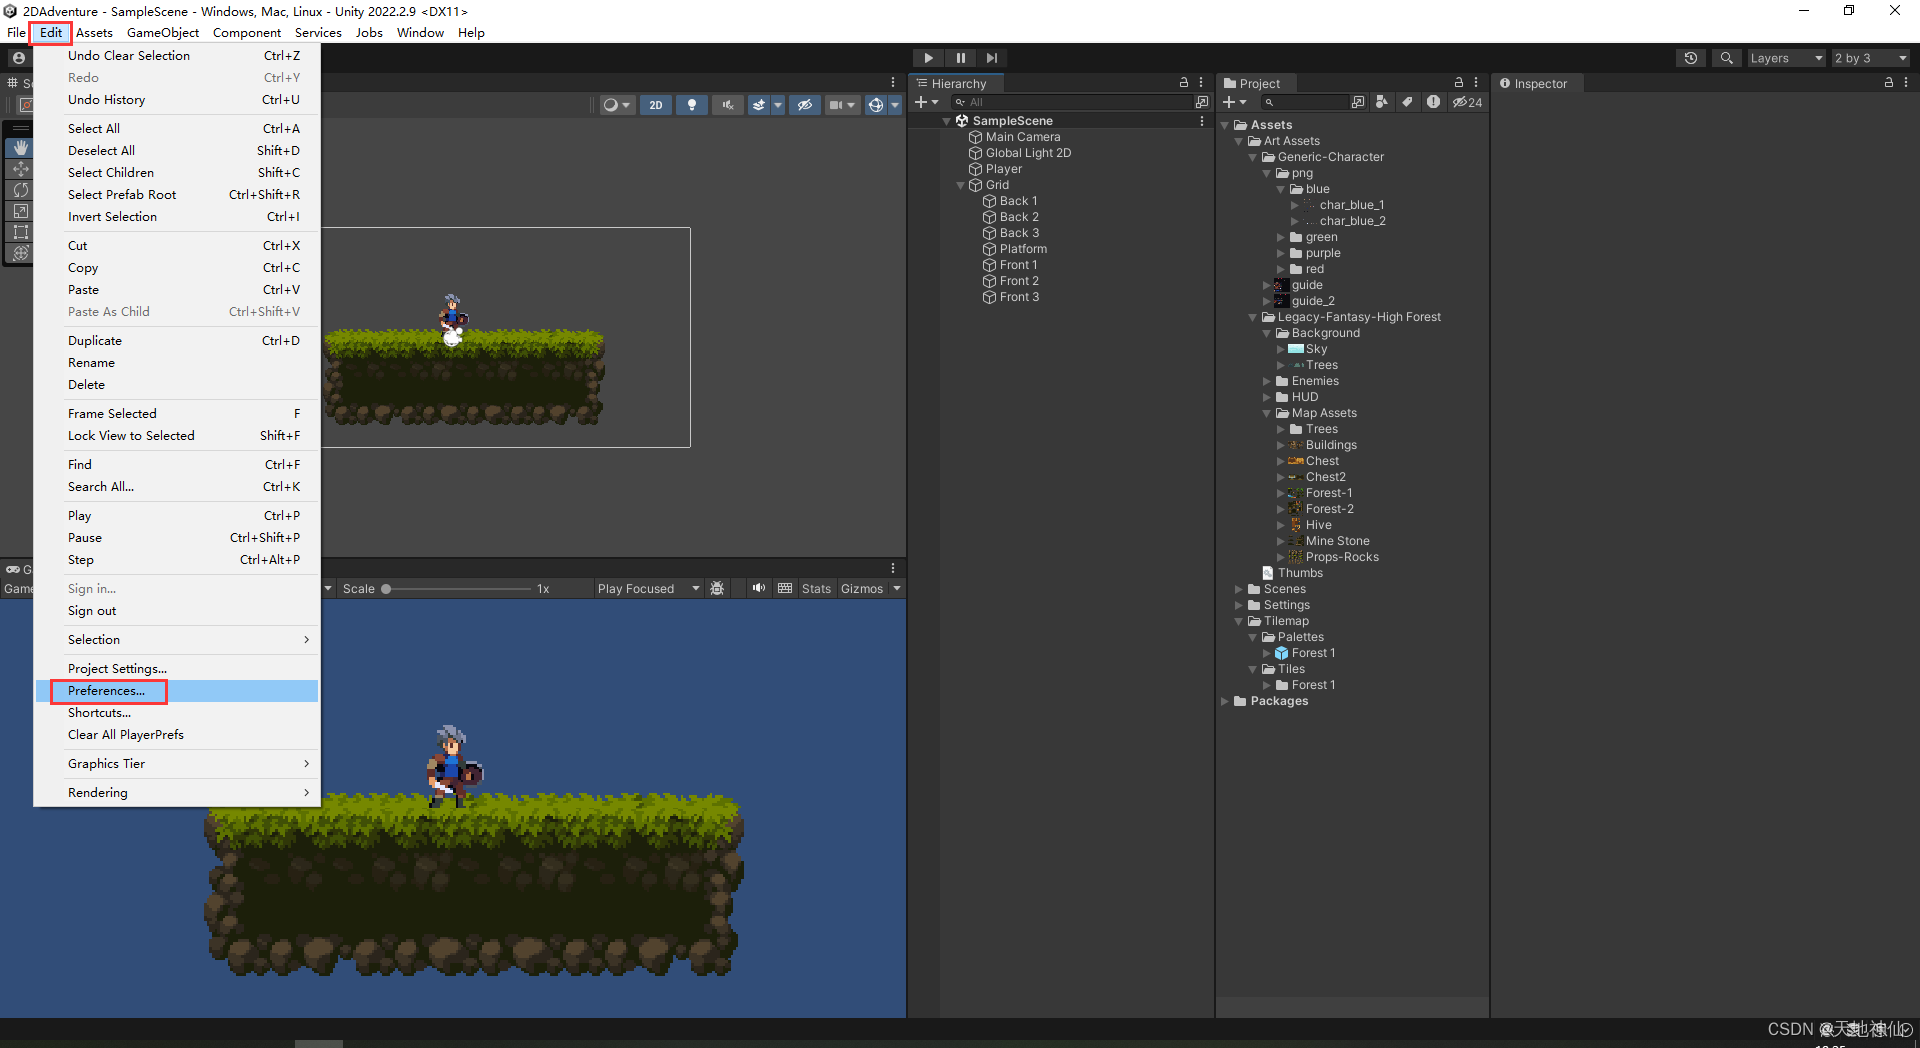Open the Layers dropdown
Screen dimensions: 1920x1048
1786,58
